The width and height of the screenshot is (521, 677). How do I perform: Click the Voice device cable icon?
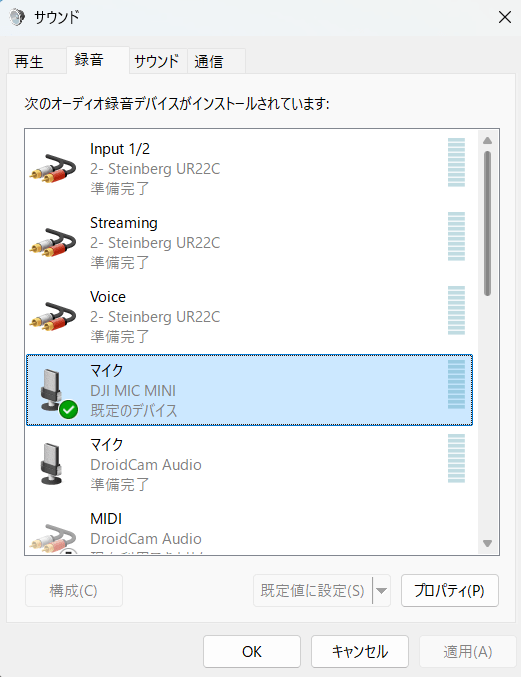pyautogui.click(x=53, y=316)
